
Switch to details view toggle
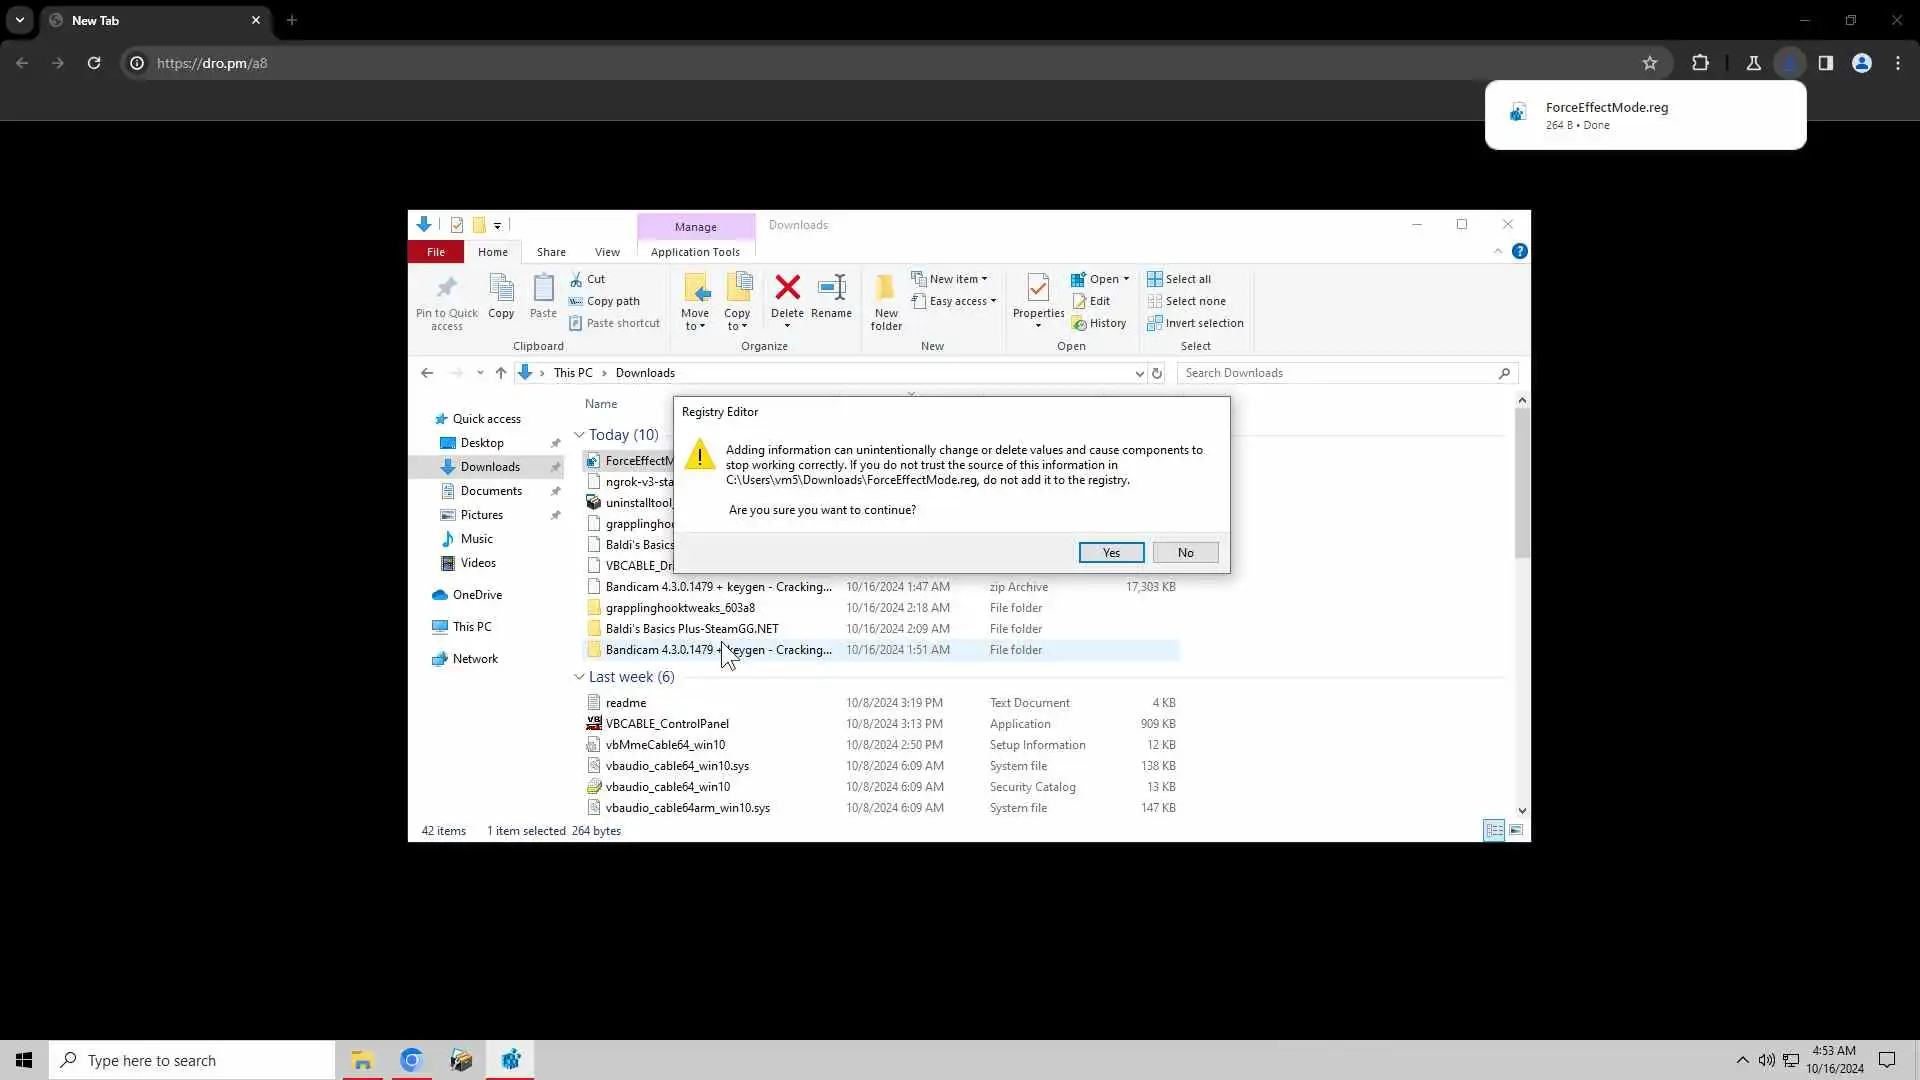click(x=1494, y=830)
